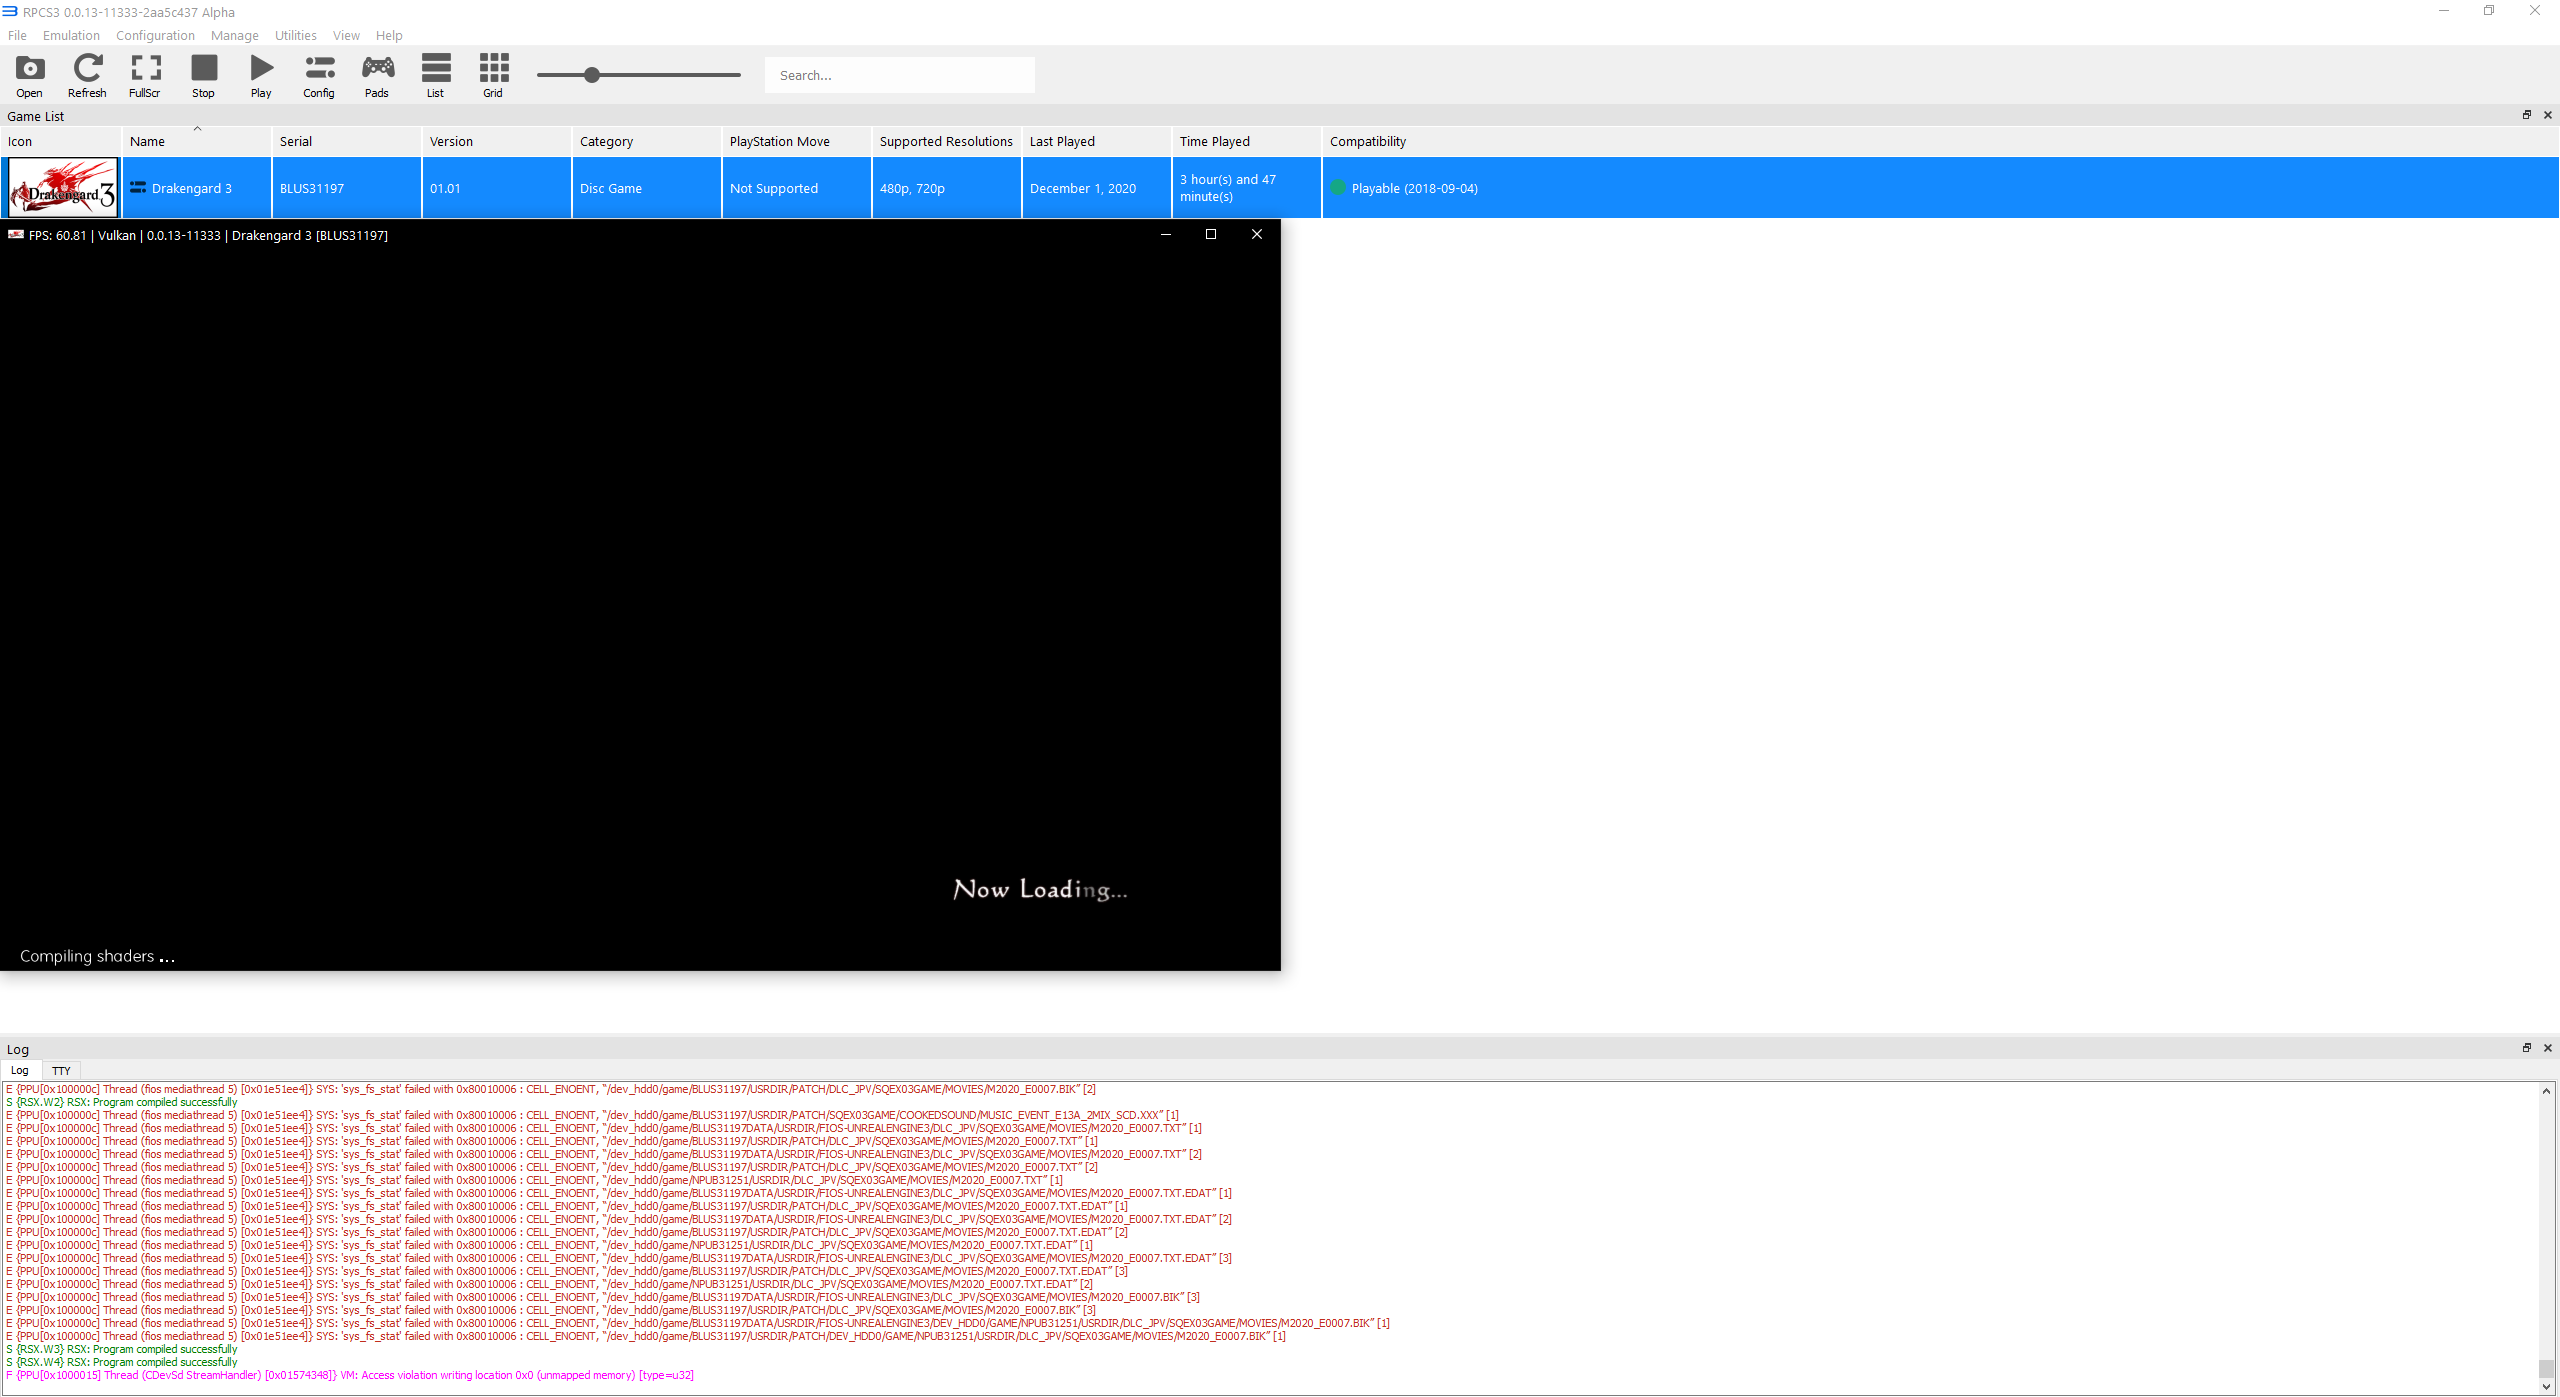Adjust the icon size slider handle

[592, 75]
